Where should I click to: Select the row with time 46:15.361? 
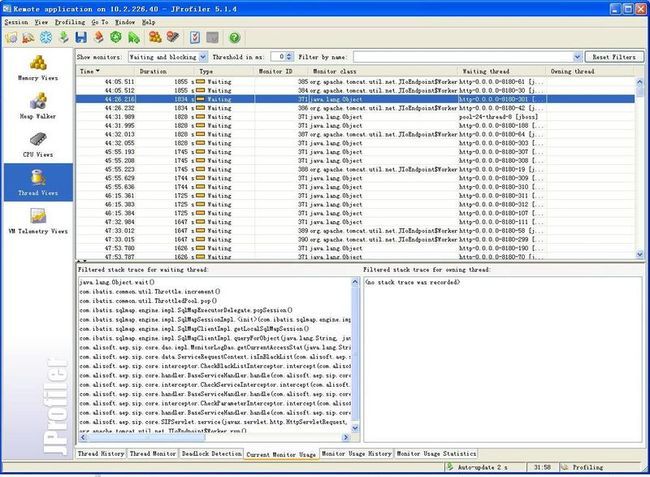pyautogui.click(x=355, y=196)
